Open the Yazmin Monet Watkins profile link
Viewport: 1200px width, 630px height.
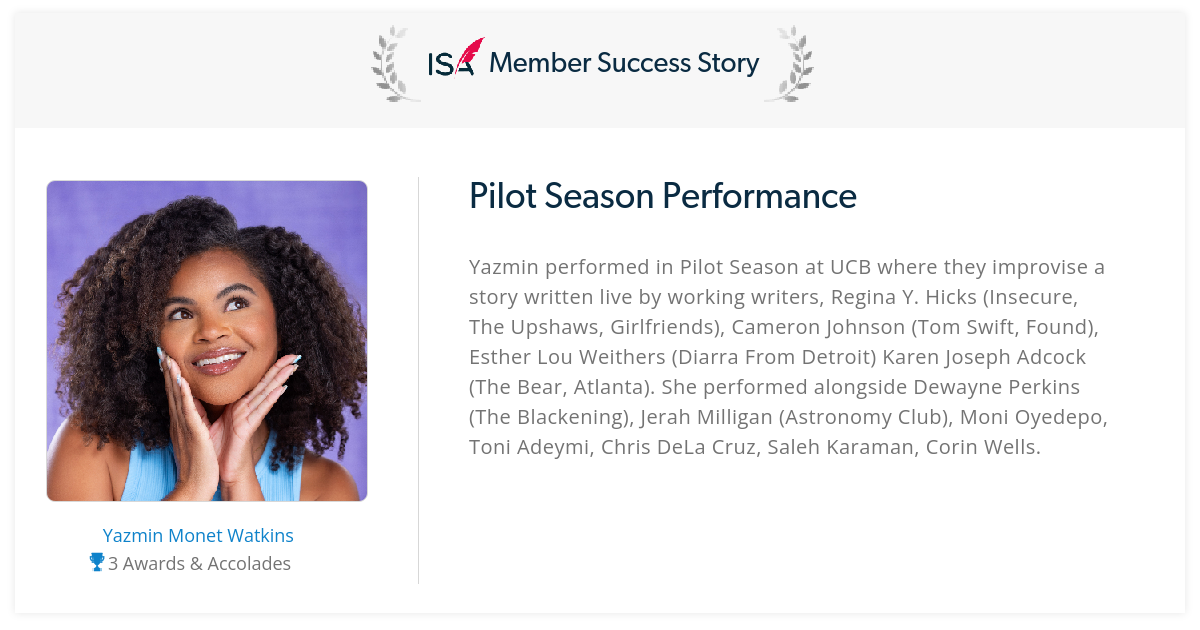[x=198, y=535]
